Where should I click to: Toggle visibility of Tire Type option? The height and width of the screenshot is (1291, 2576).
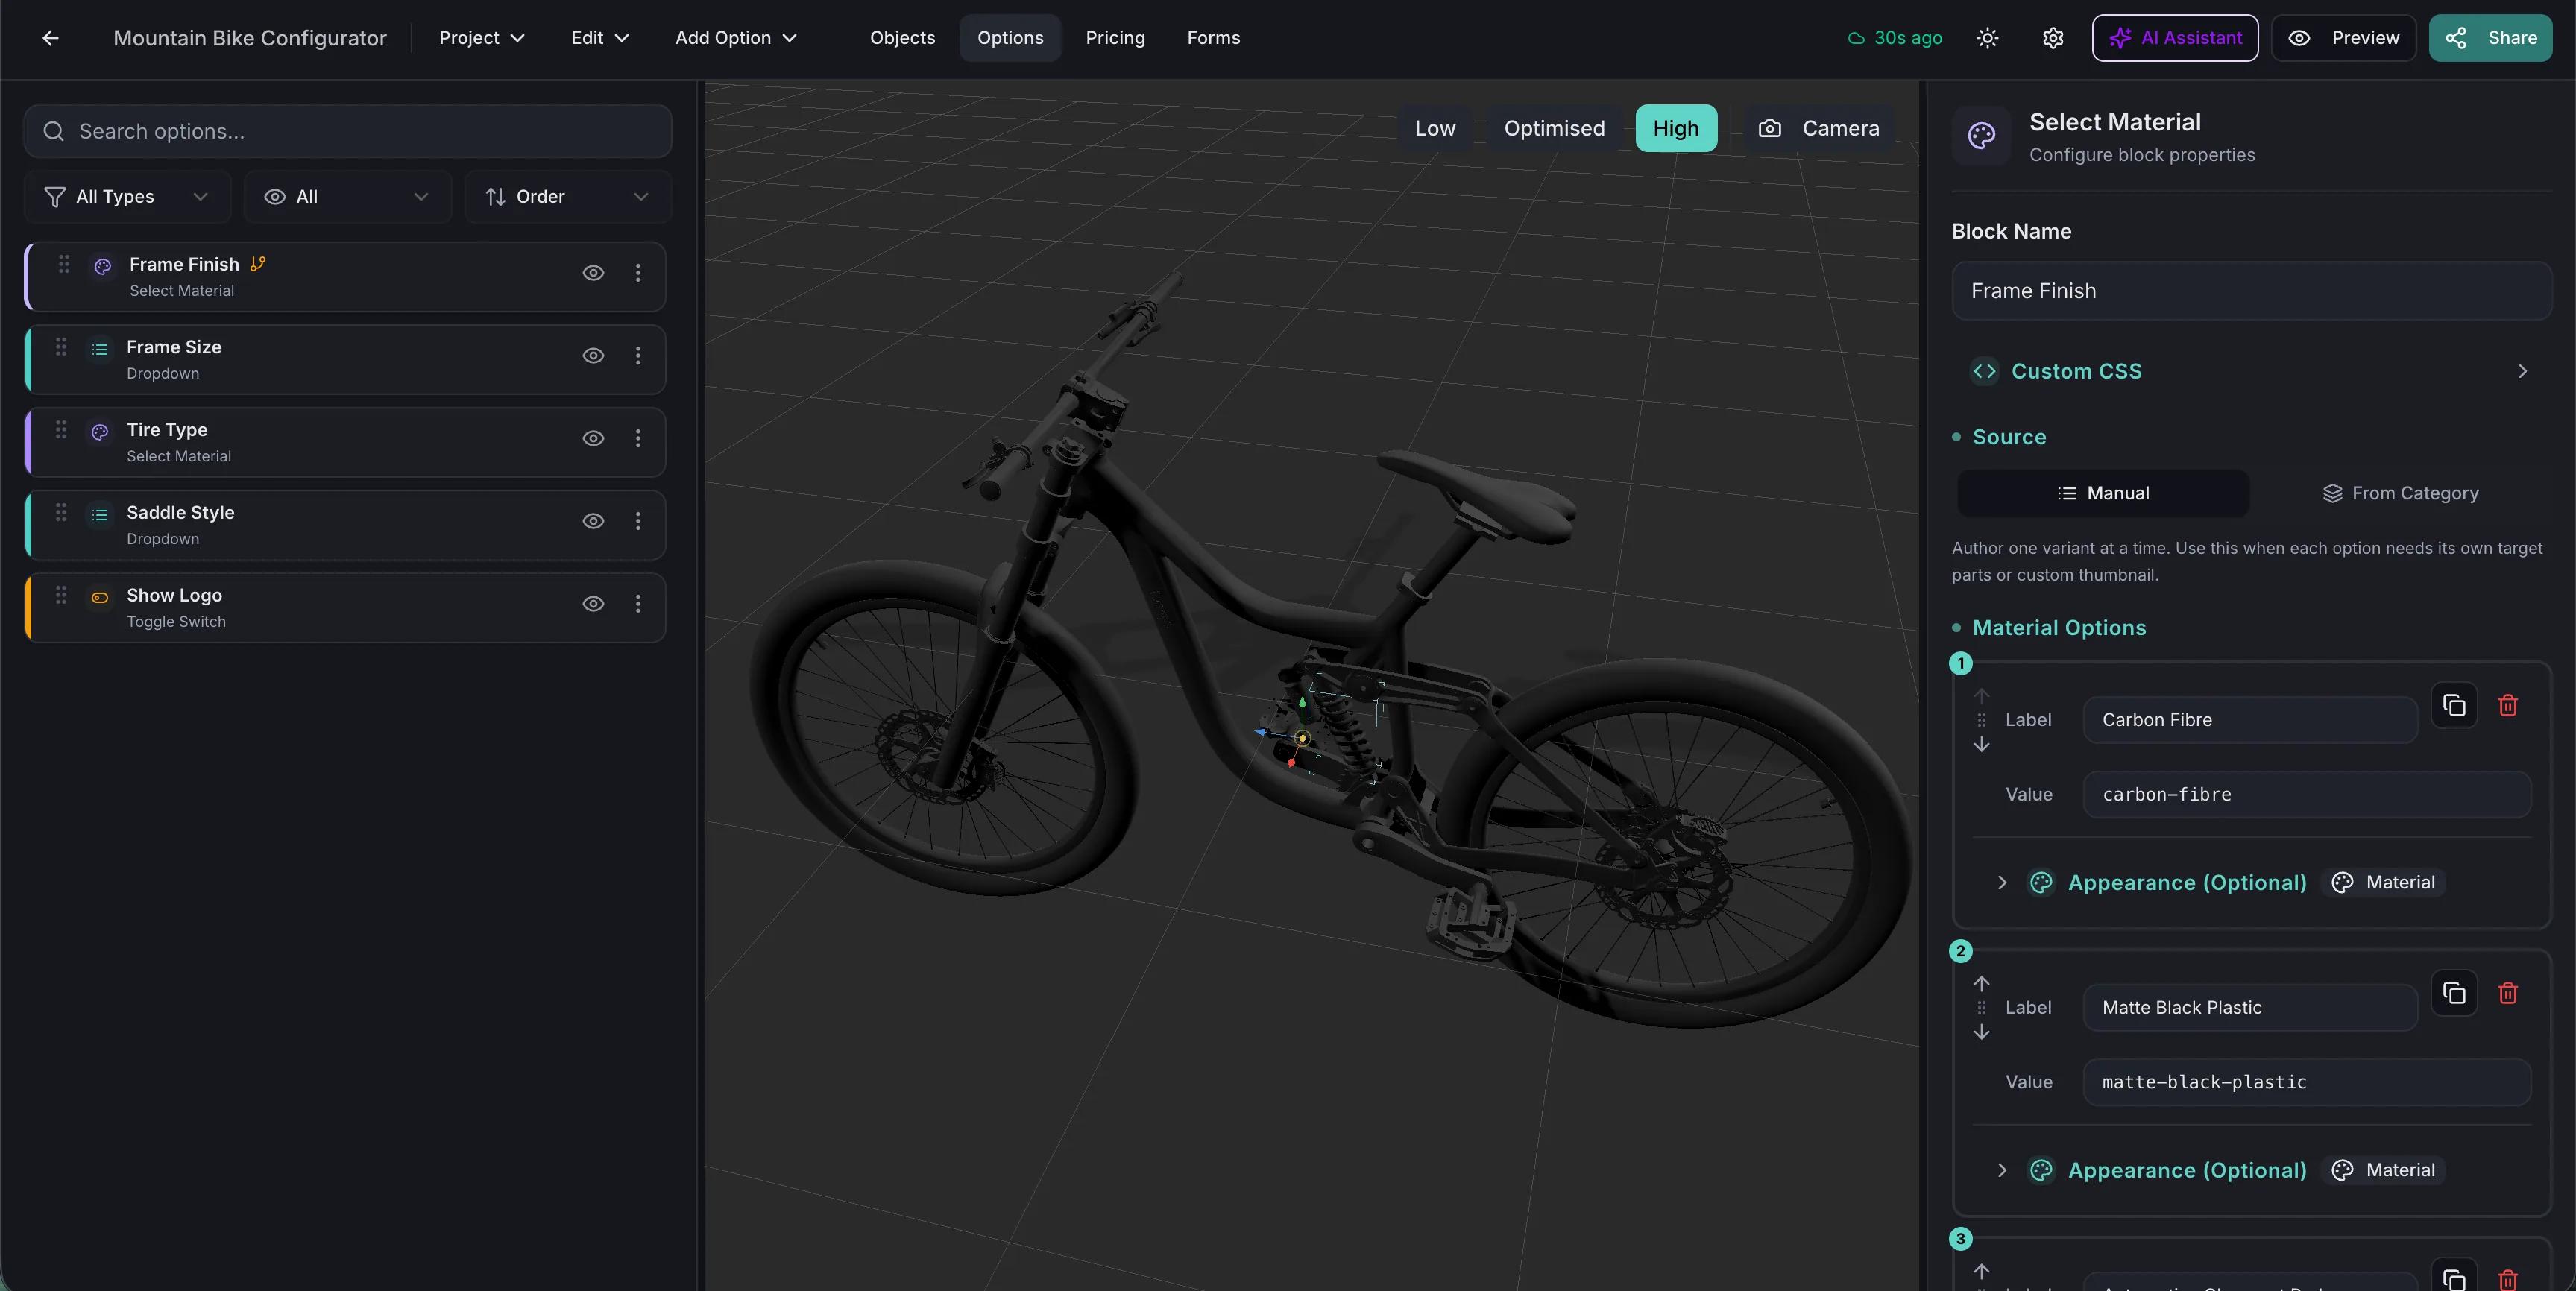(x=593, y=438)
